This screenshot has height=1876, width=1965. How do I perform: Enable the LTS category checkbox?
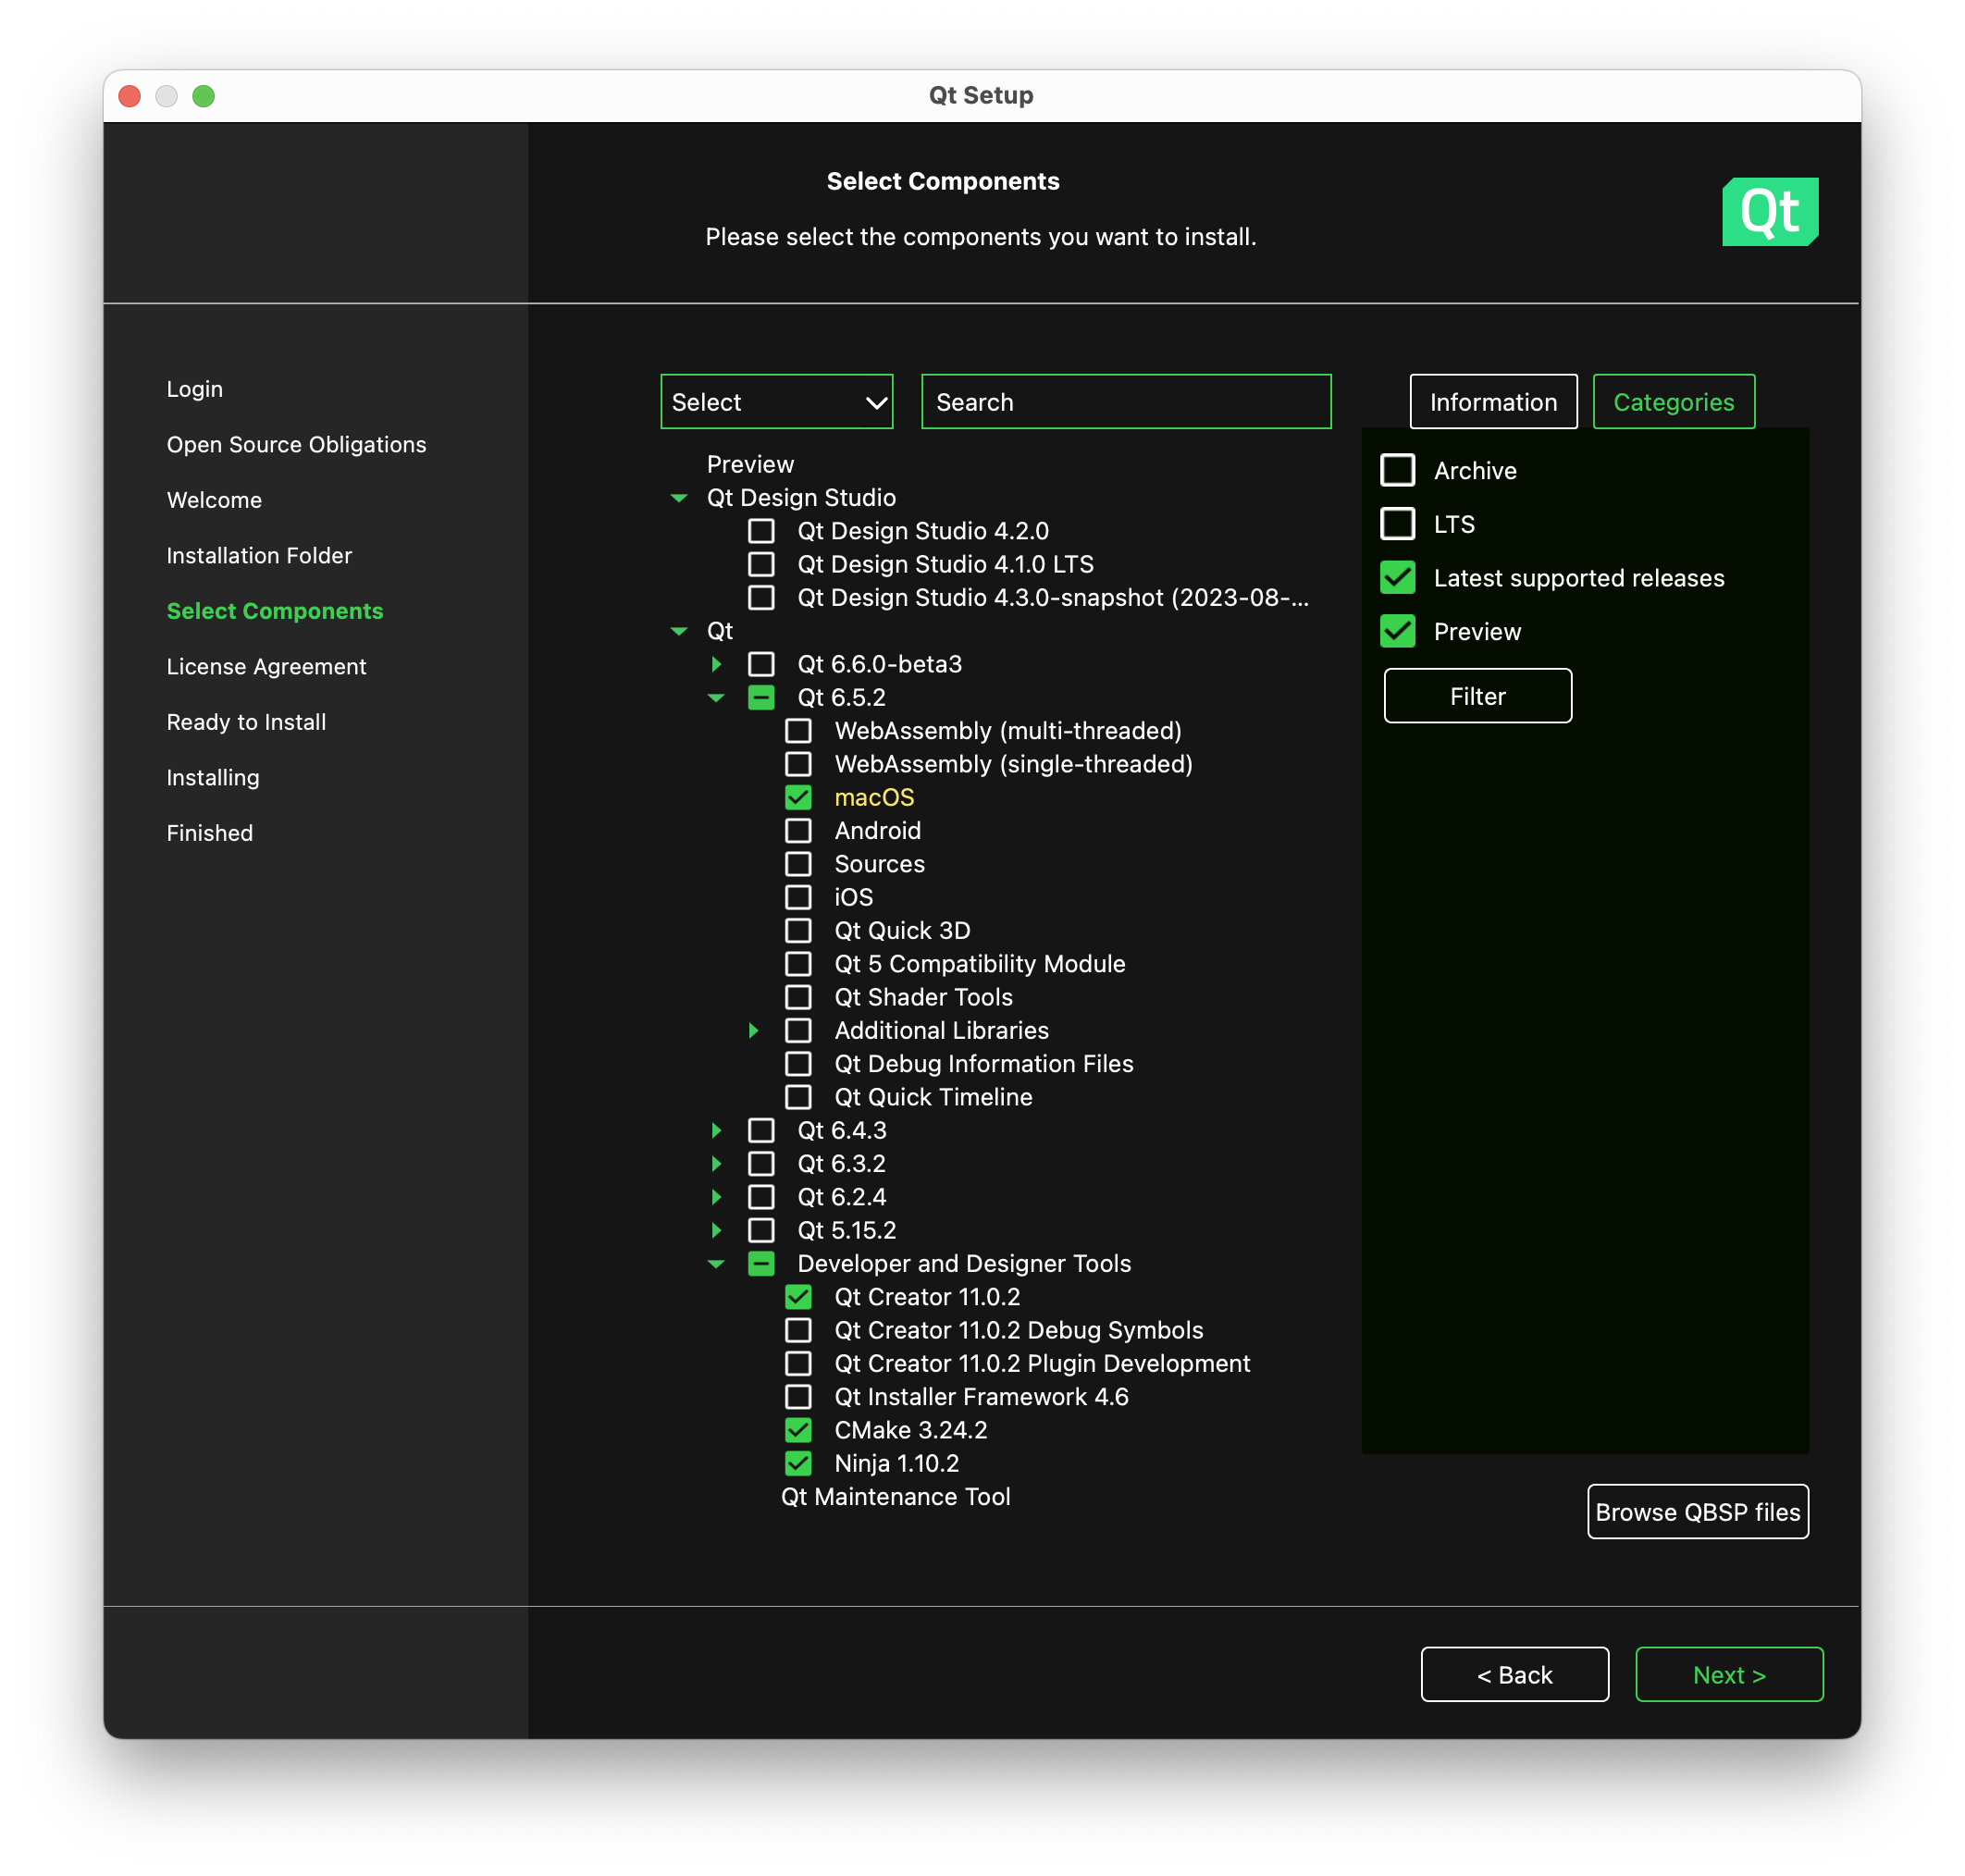[x=1397, y=524]
